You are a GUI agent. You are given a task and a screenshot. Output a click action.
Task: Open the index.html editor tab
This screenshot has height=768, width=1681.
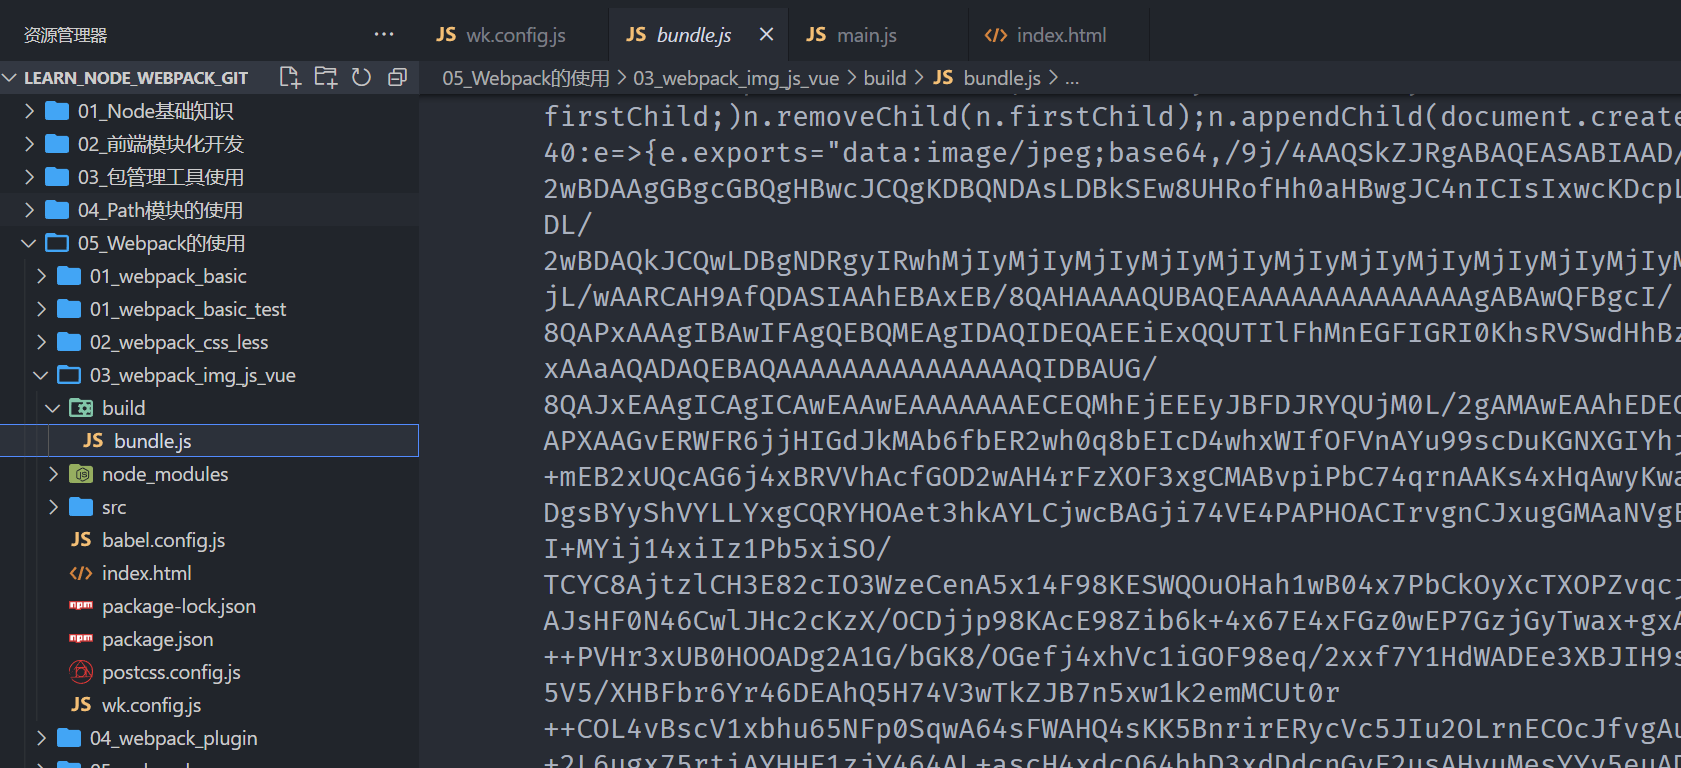coord(1046,35)
